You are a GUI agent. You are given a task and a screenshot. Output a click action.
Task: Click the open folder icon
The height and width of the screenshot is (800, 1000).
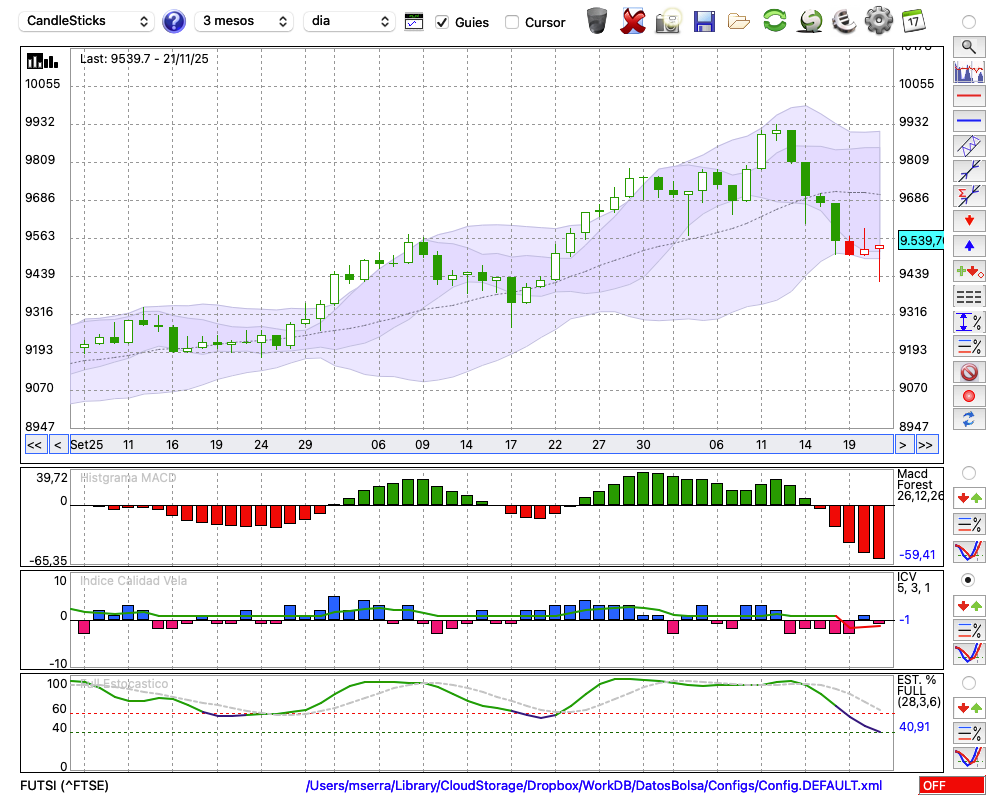coord(739,21)
